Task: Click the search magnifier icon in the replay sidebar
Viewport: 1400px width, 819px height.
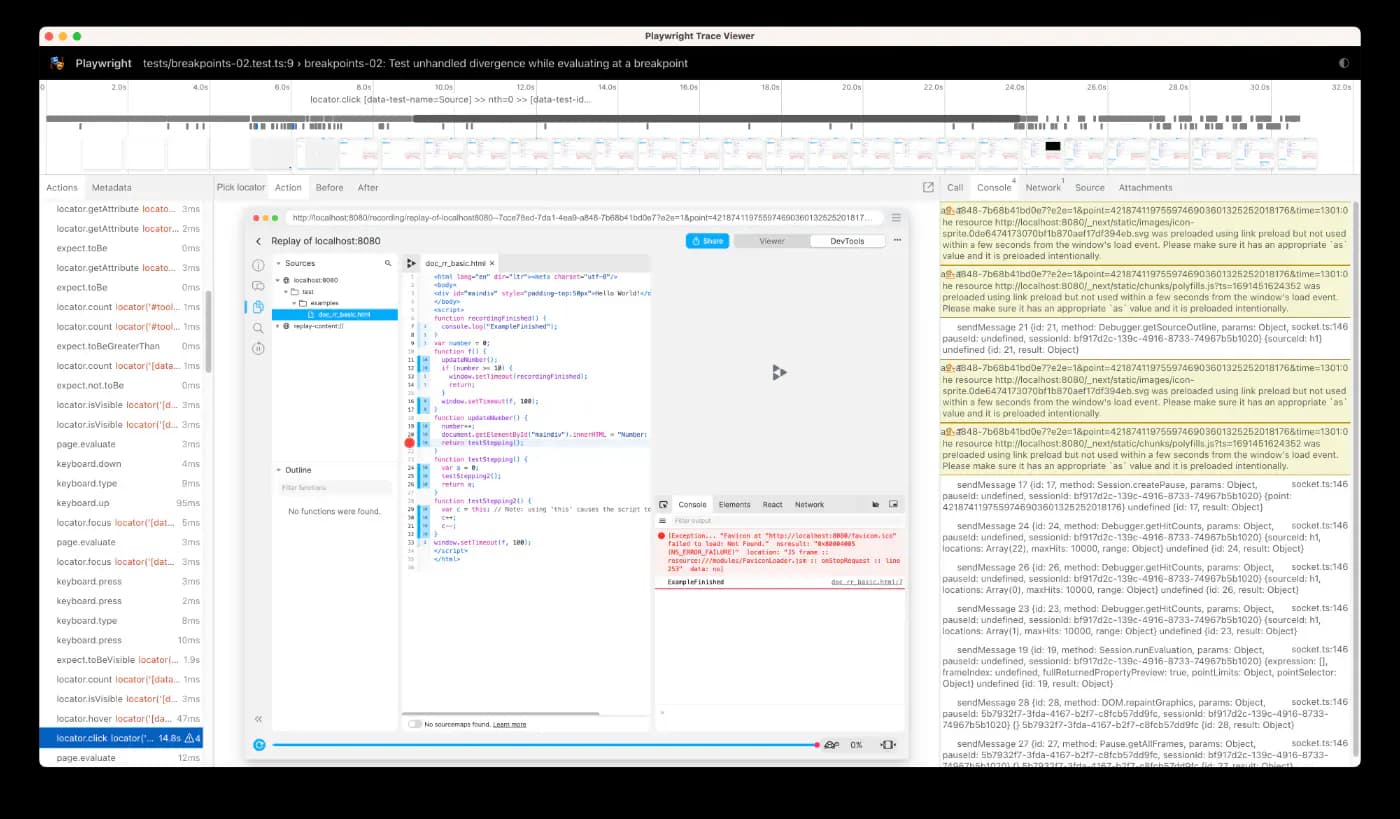Action: pos(258,328)
